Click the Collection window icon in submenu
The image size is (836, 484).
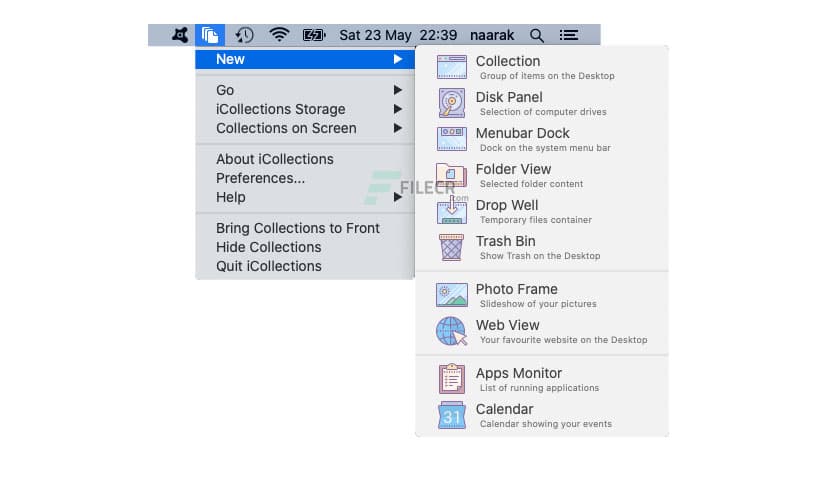coord(452,67)
